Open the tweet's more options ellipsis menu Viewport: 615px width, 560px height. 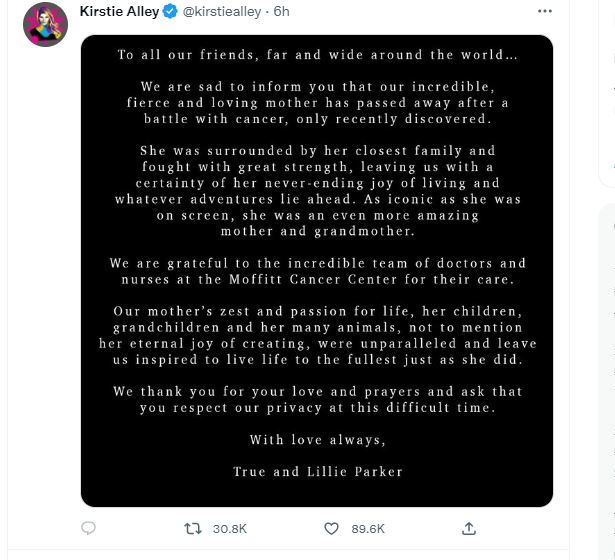544,12
